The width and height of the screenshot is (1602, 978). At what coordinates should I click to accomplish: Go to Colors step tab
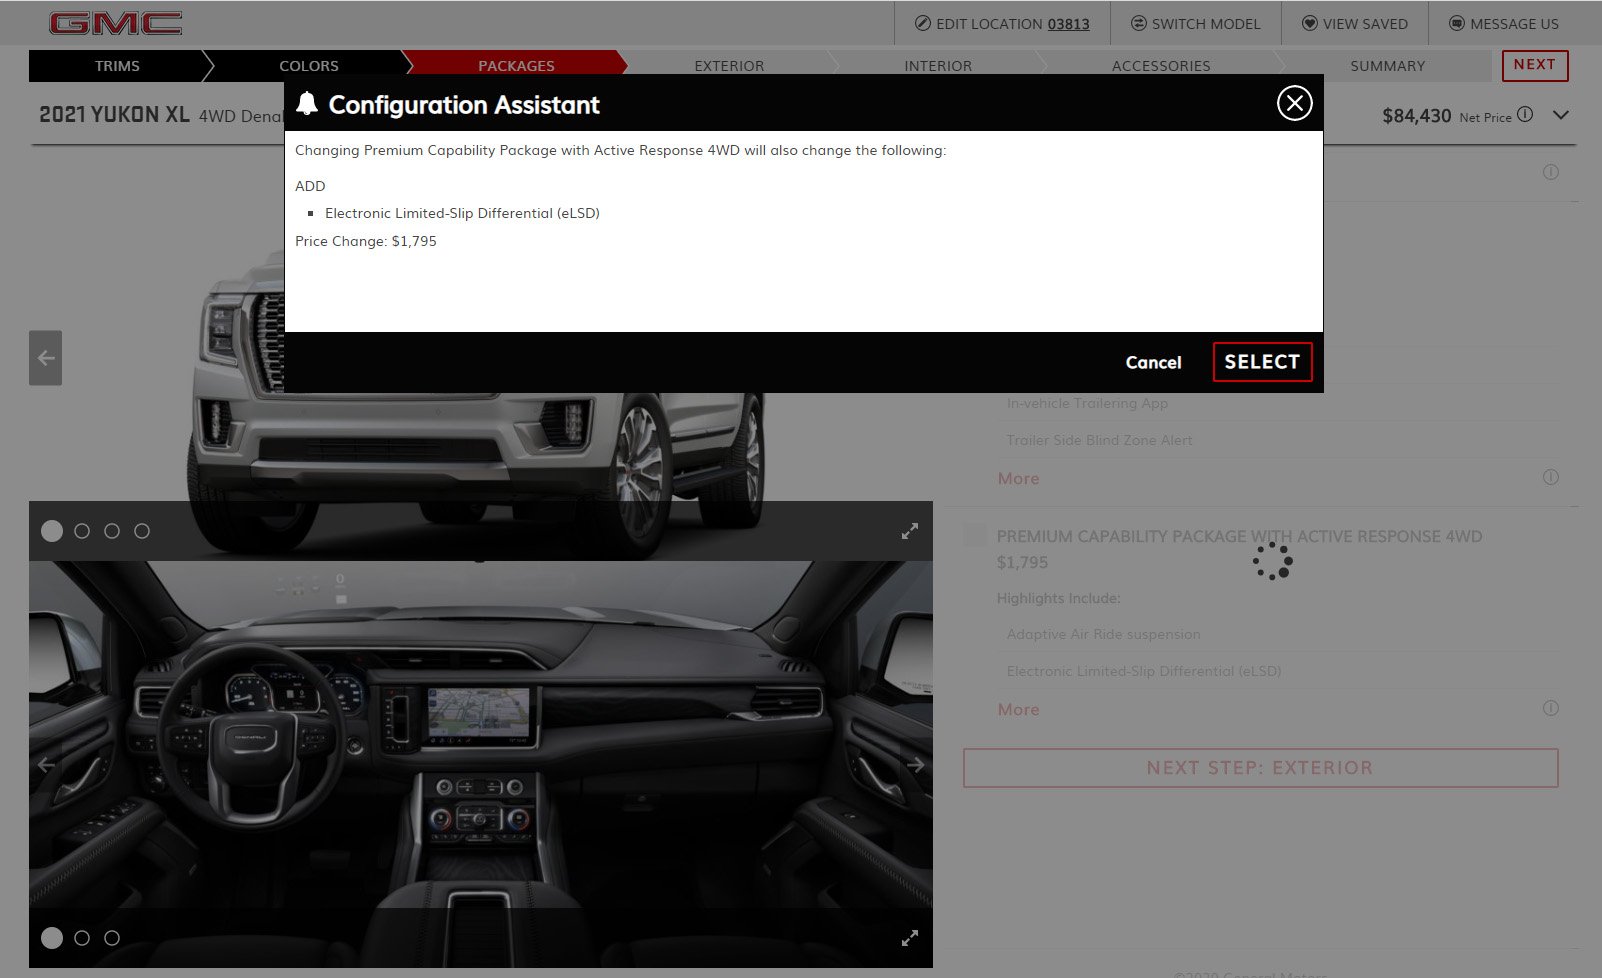pos(309,66)
